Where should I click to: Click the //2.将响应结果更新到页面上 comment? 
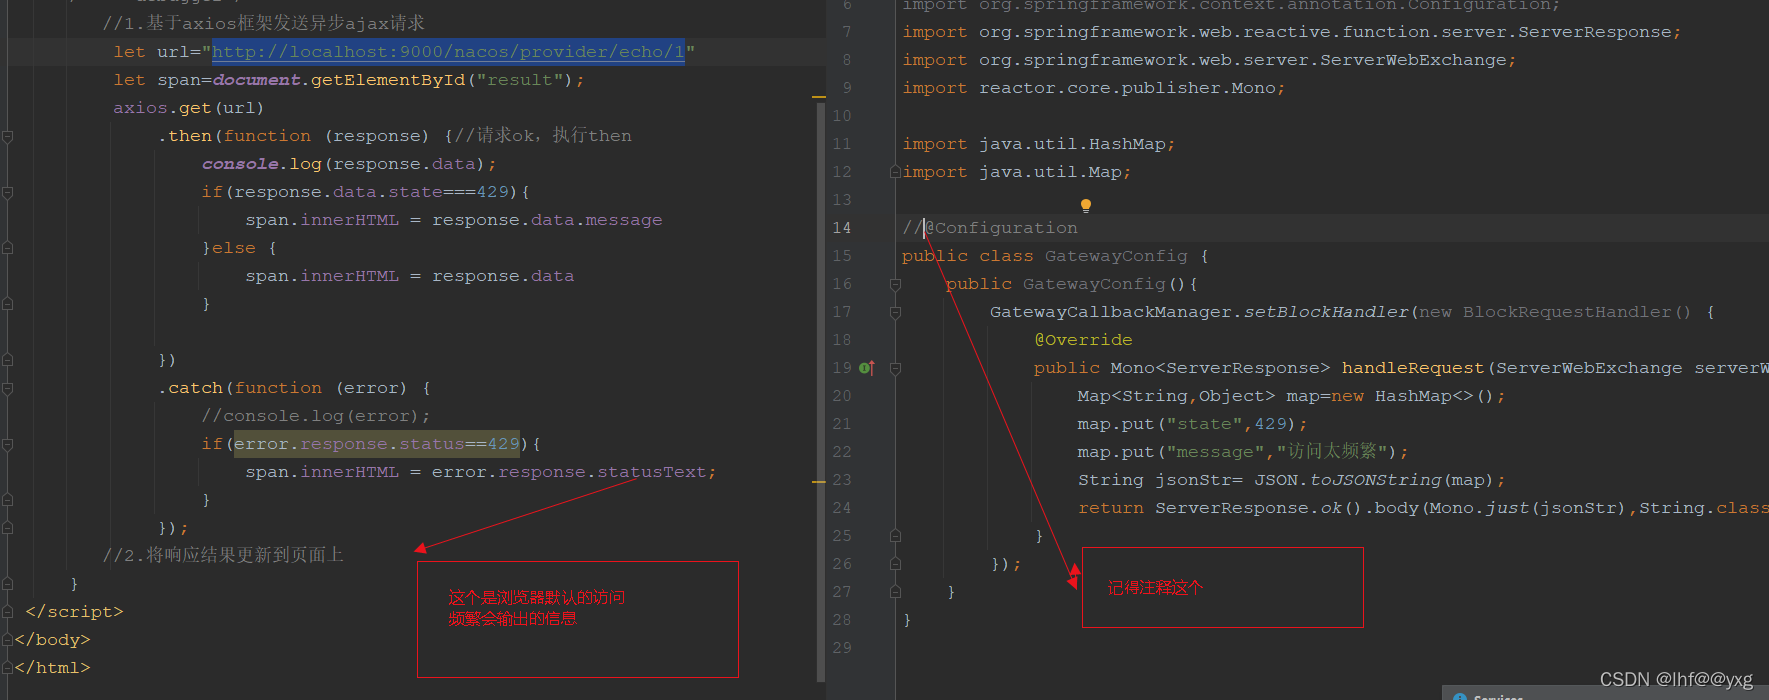(223, 555)
